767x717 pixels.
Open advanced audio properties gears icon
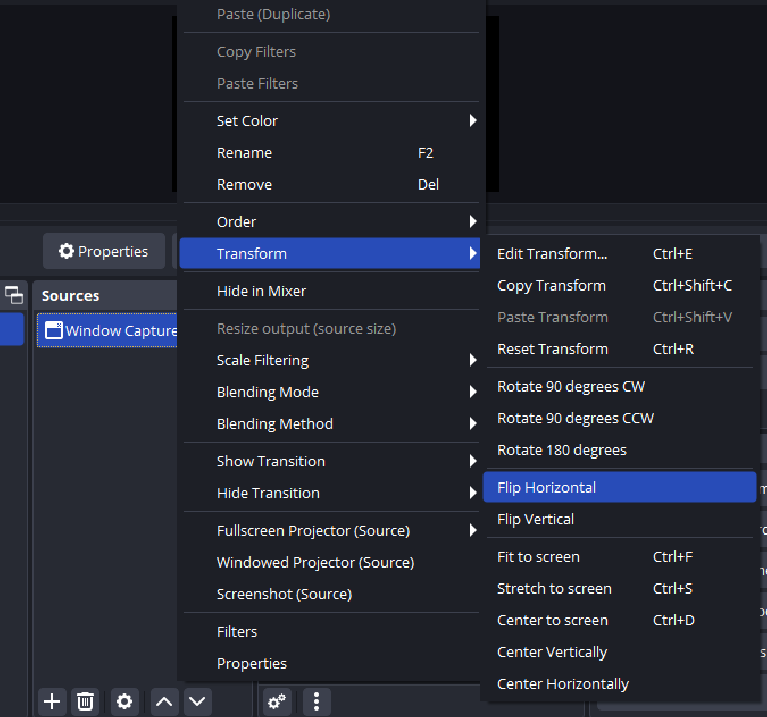277,702
